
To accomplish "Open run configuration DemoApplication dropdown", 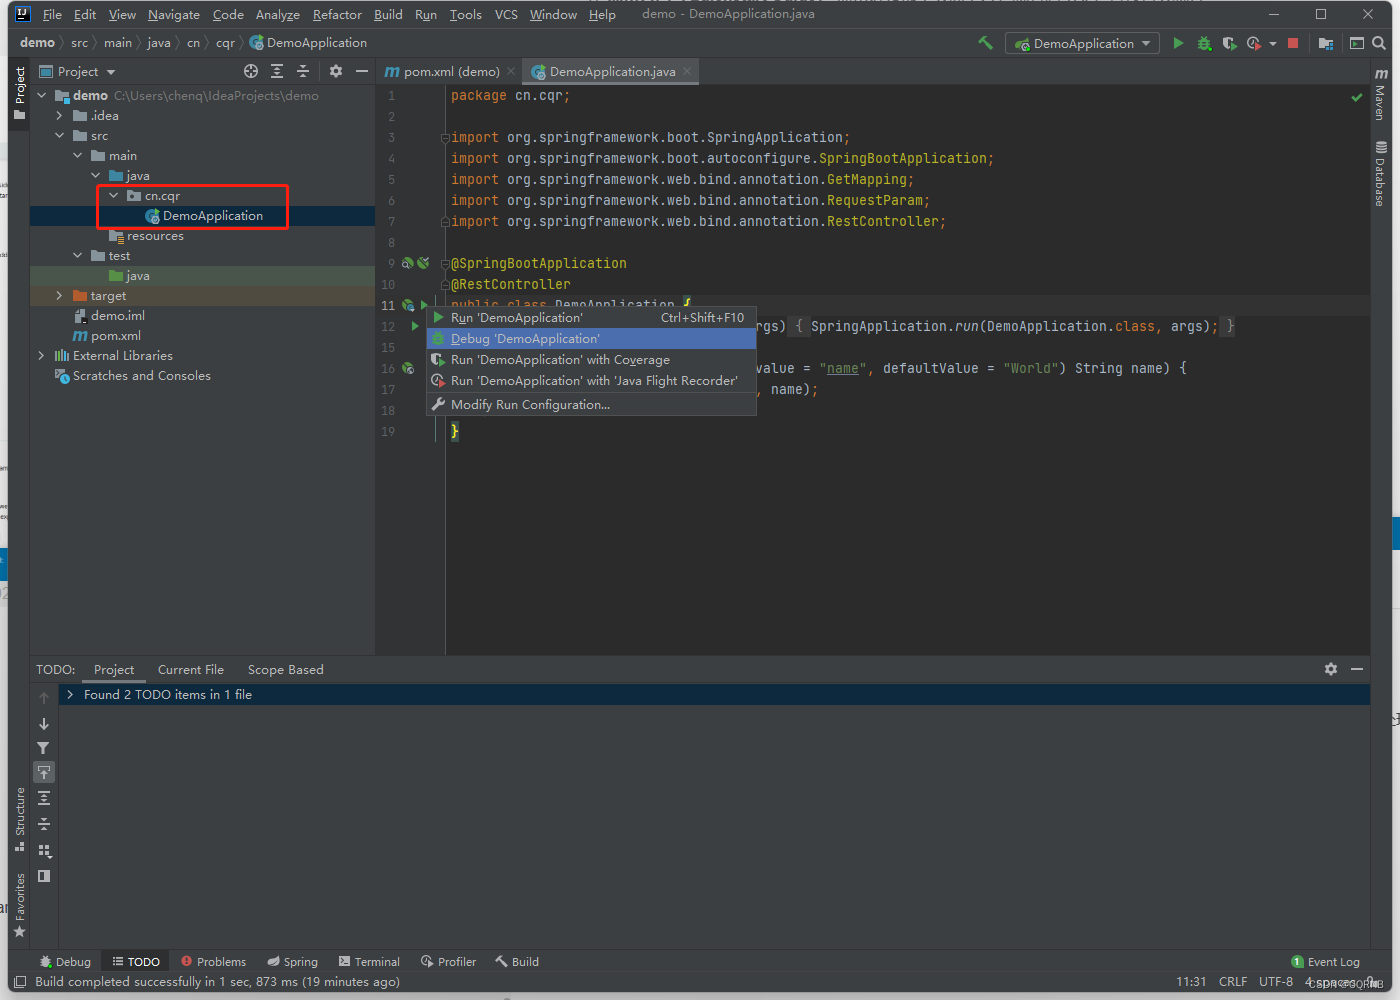I will [x=1082, y=43].
